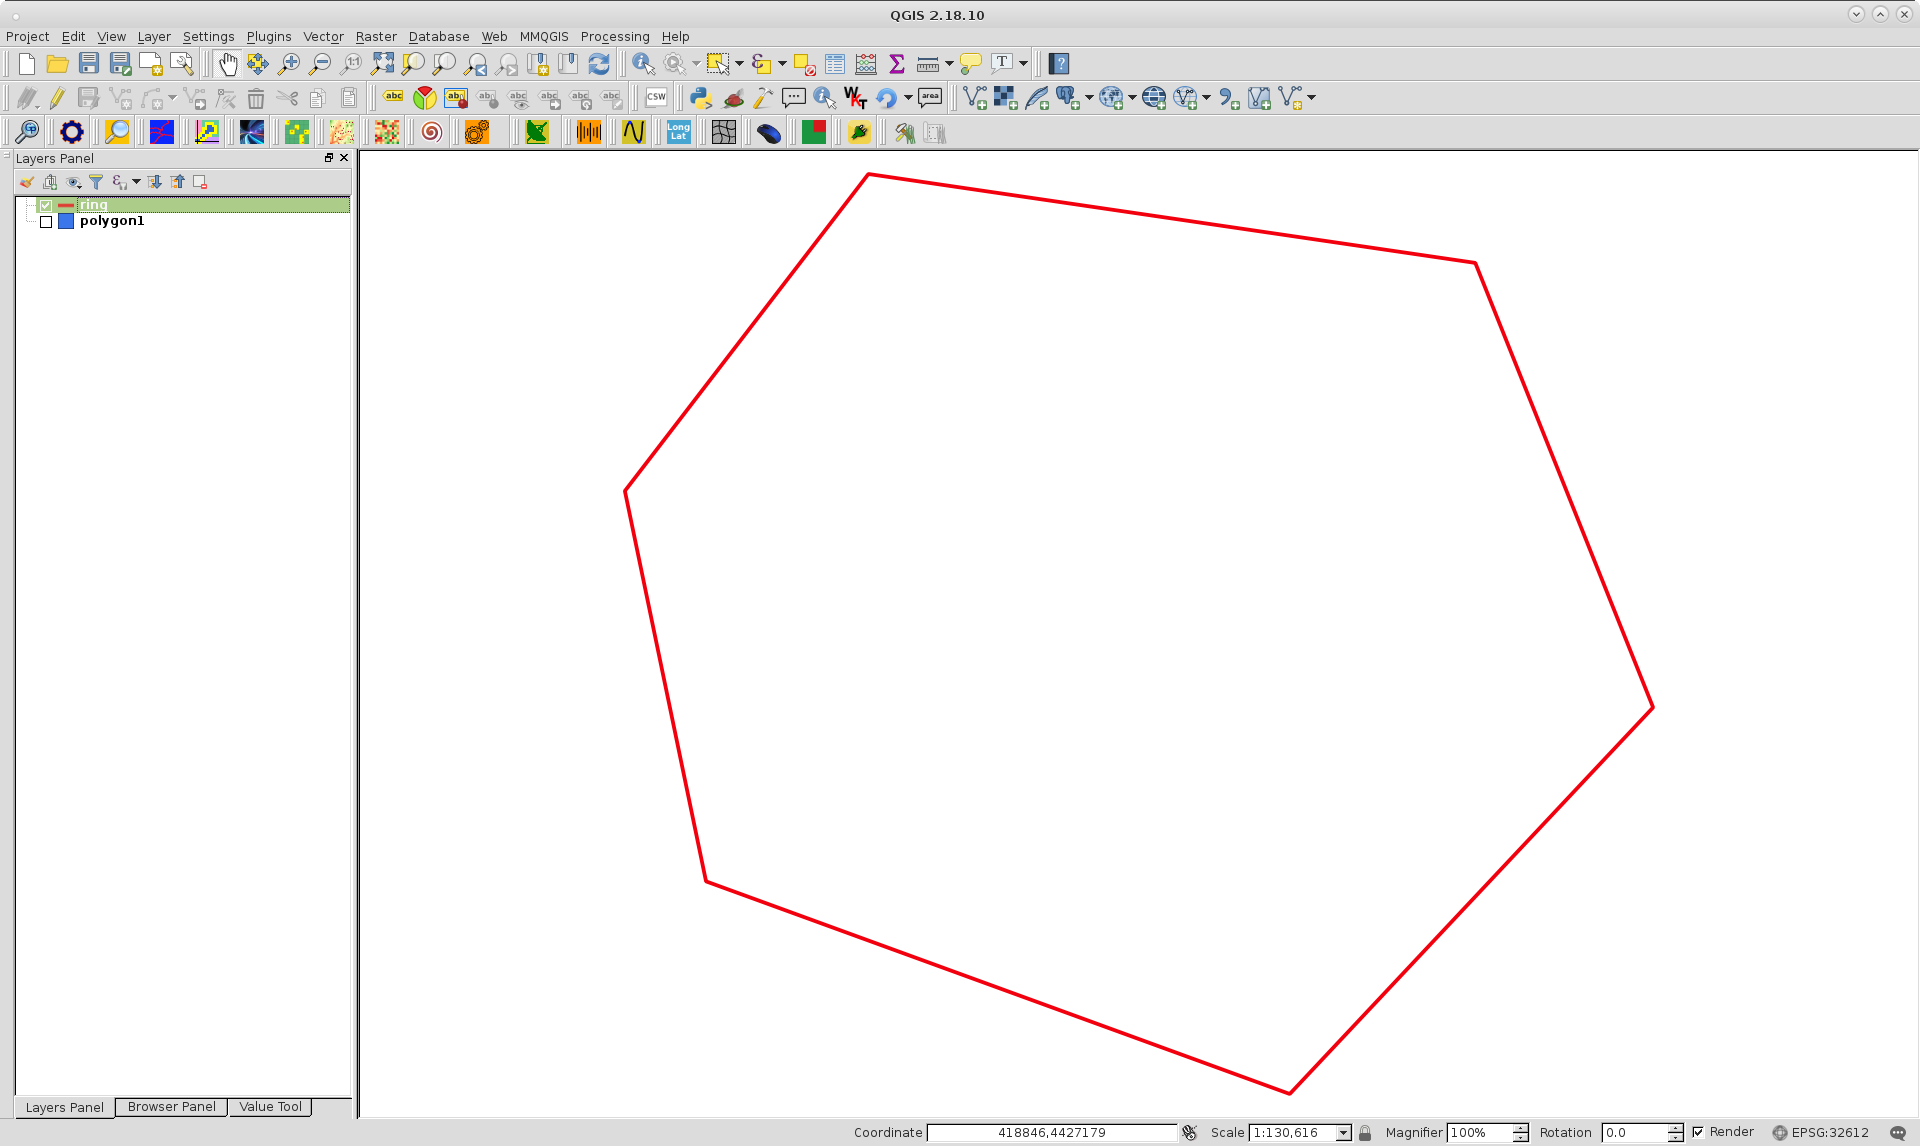Uncheck the ring layer visibility checkbox
The width and height of the screenshot is (1920, 1146).
pos(46,205)
